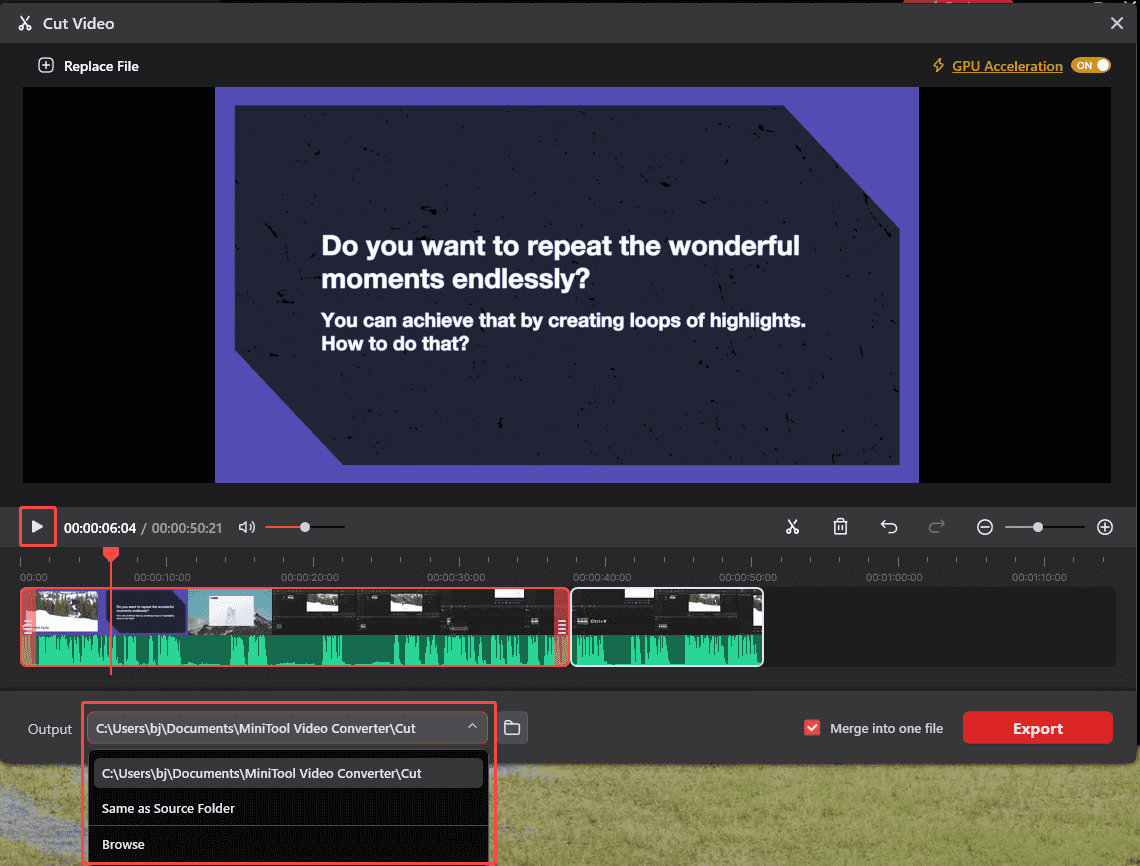1140x866 pixels.
Task: Select the second timeline clip after 00:00:40:00
Action: (667, 627)
